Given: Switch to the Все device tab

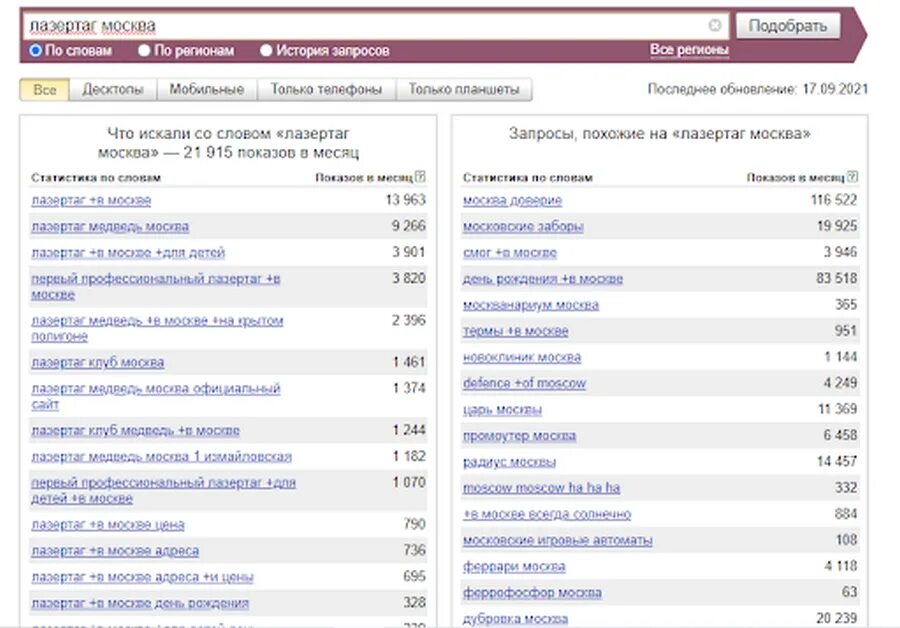Looking at the screenshot, I should (x=45, y=90).
